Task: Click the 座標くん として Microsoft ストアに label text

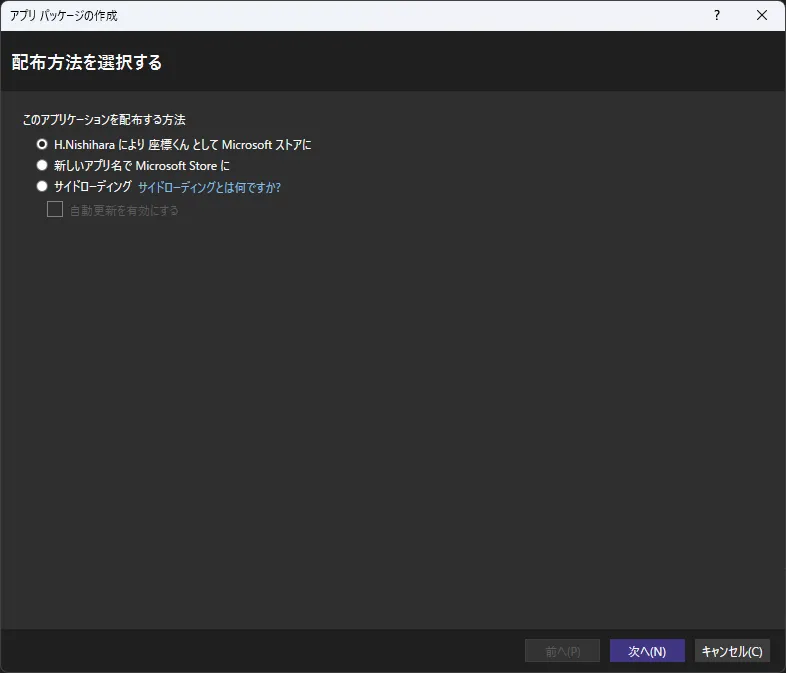Action: point(230,145)
